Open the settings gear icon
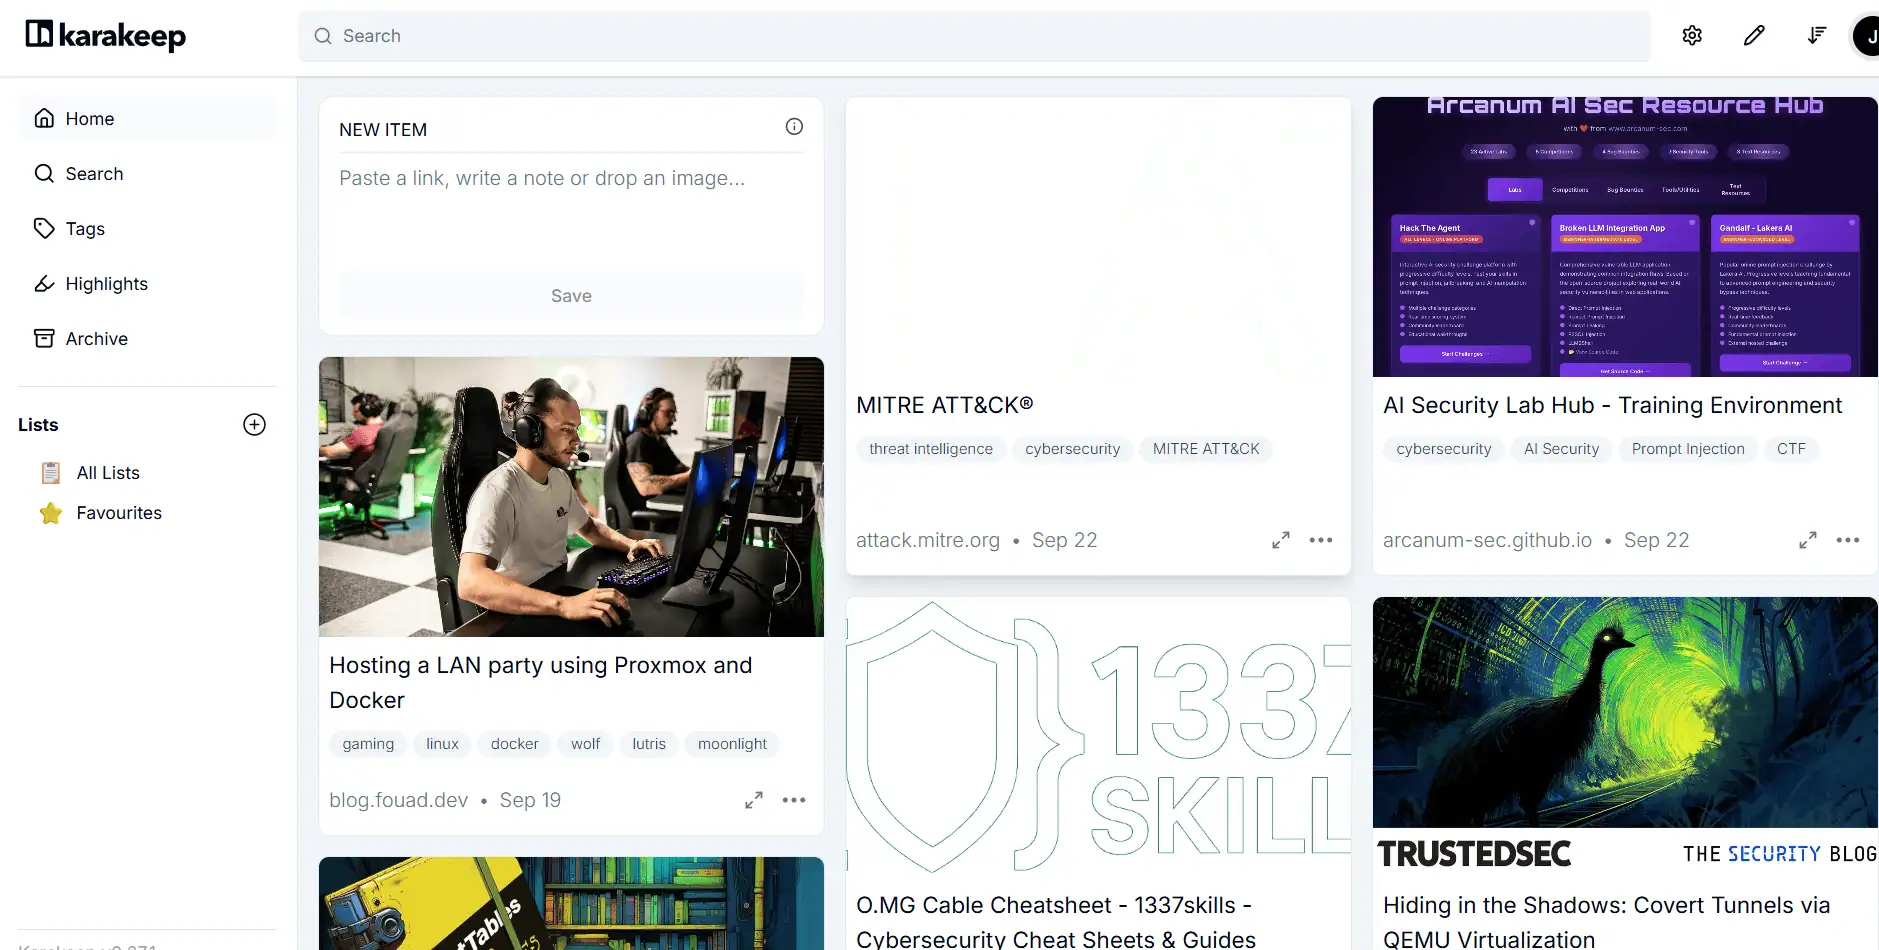Viewport: 1879px width, 950px height. pos(1692,36)
